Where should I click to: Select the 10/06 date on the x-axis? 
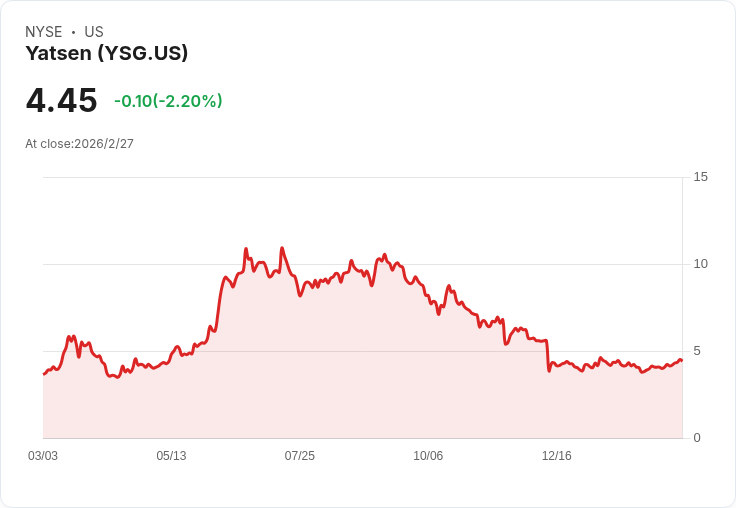point(428,456)
